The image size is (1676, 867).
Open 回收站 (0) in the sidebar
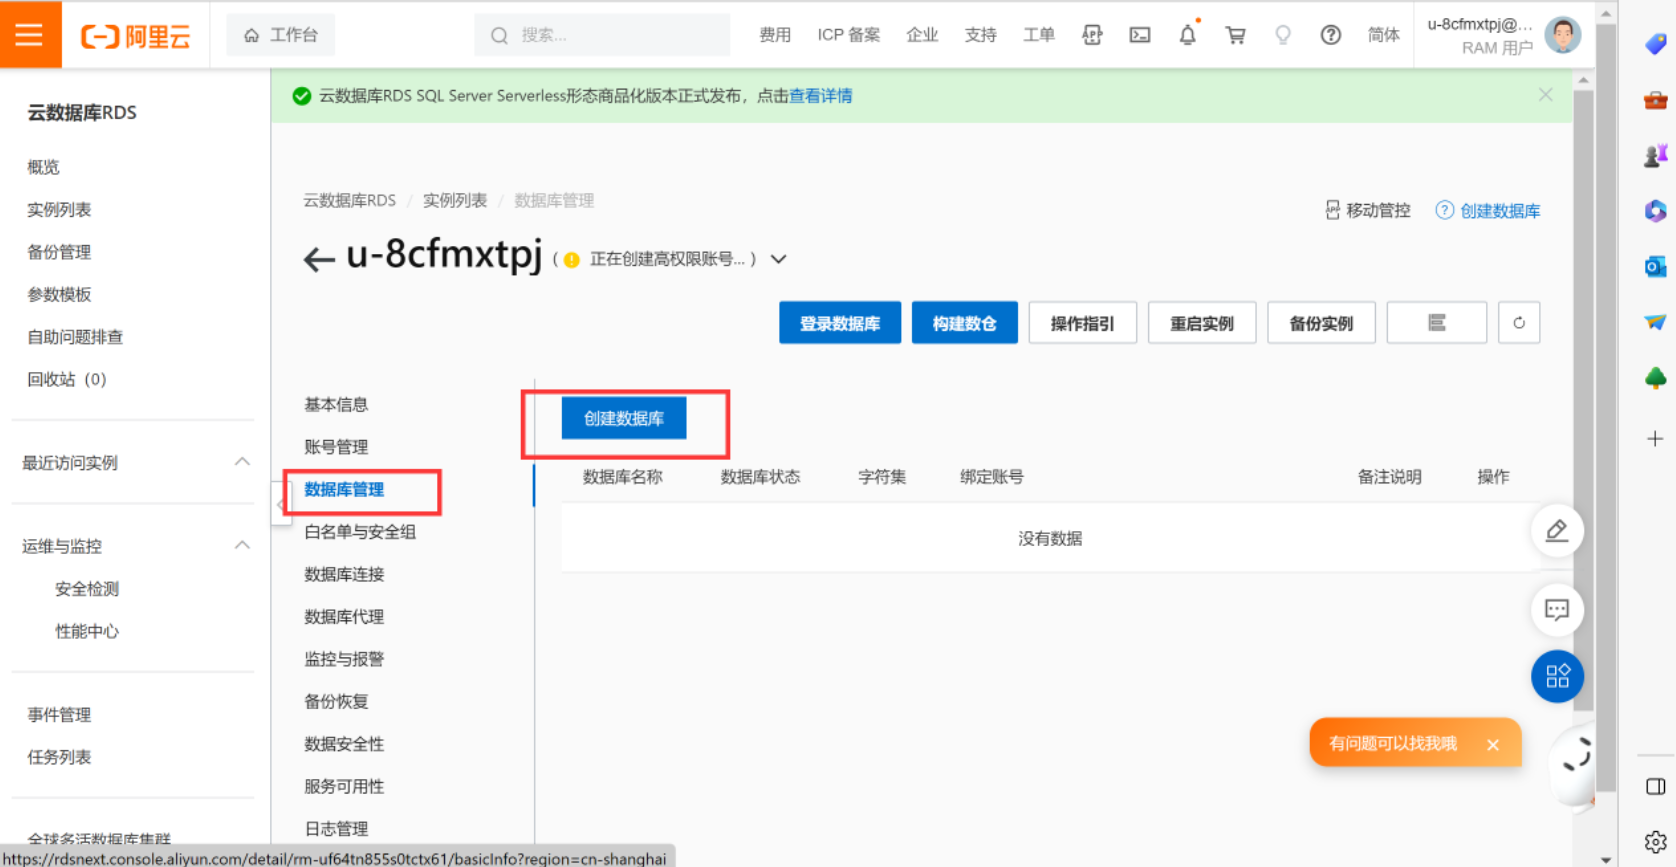(x=66, y=379)
